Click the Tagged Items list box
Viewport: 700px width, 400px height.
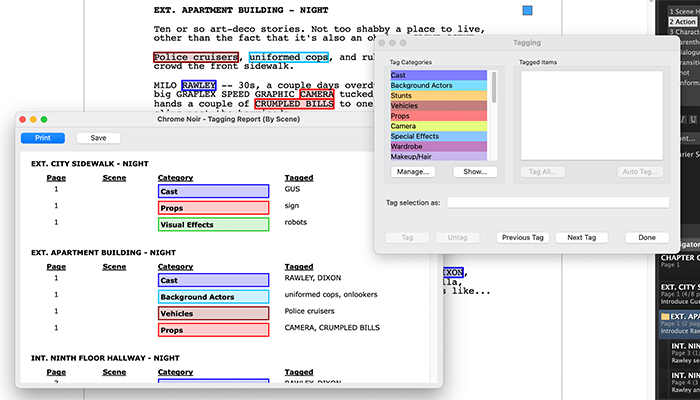tap(592, 113)
